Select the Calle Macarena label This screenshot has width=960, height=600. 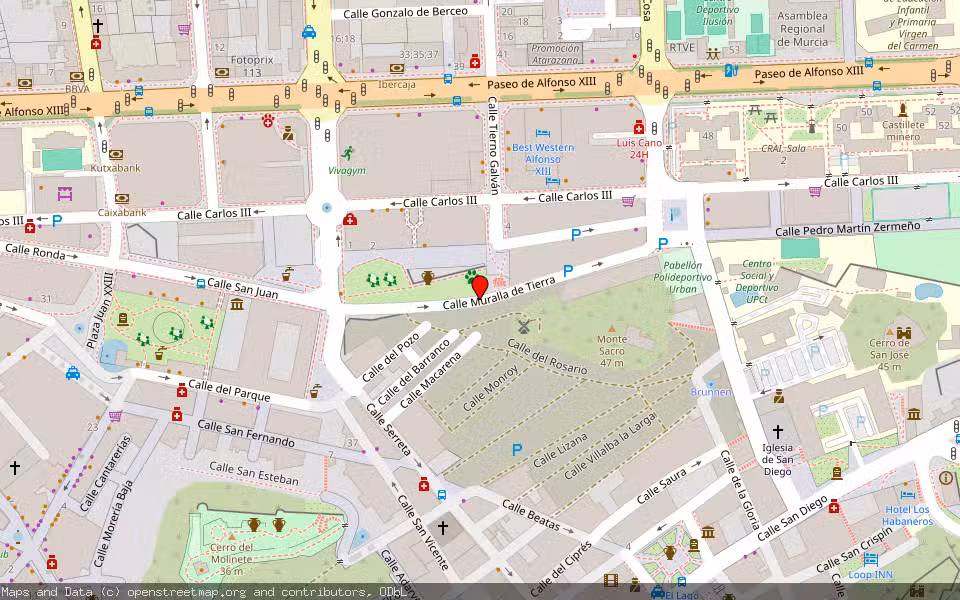click(x=430, y=381)
